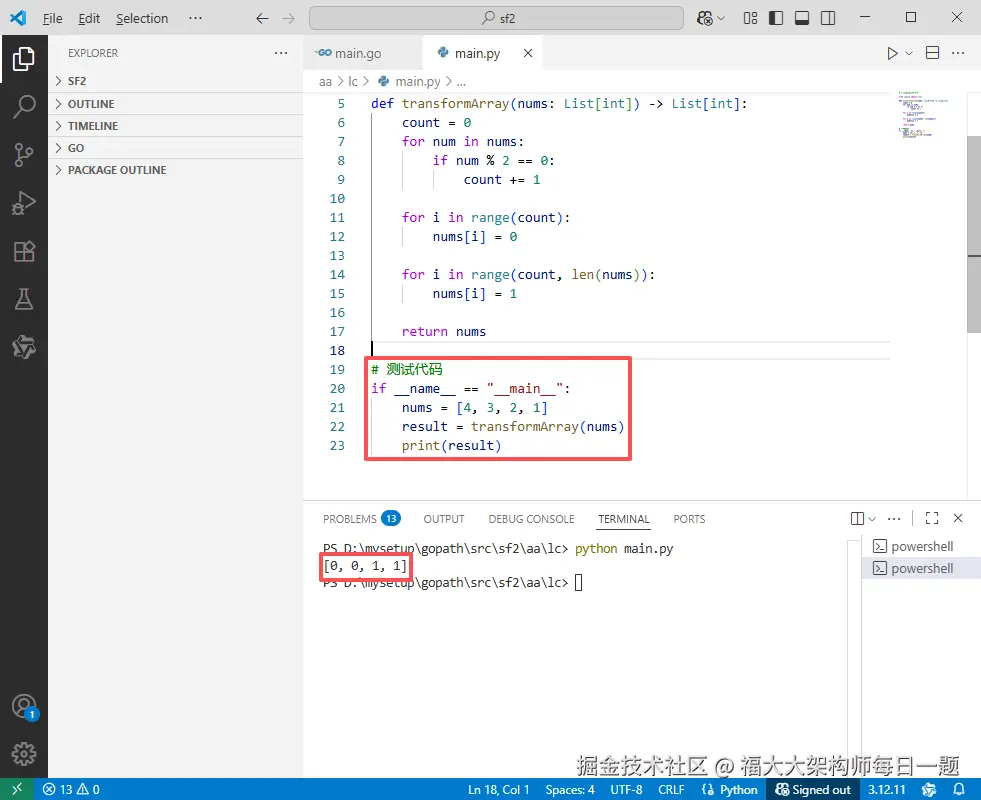Switch to the PORTS panel tab
Viewport: 981px width, 800px height.
(x=689, y=519)
